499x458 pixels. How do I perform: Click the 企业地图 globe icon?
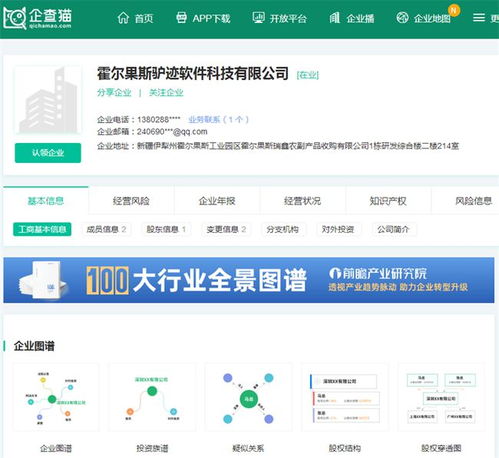[x=402, y=18]
